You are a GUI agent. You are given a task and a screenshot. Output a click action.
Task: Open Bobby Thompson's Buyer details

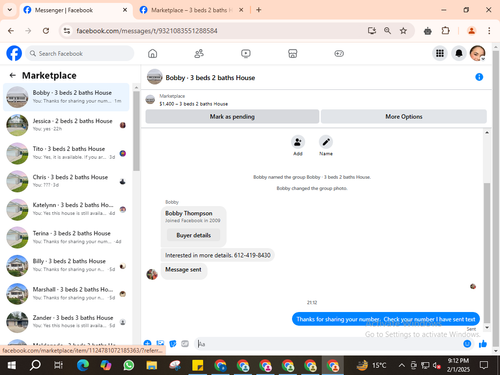coord(194,235)
